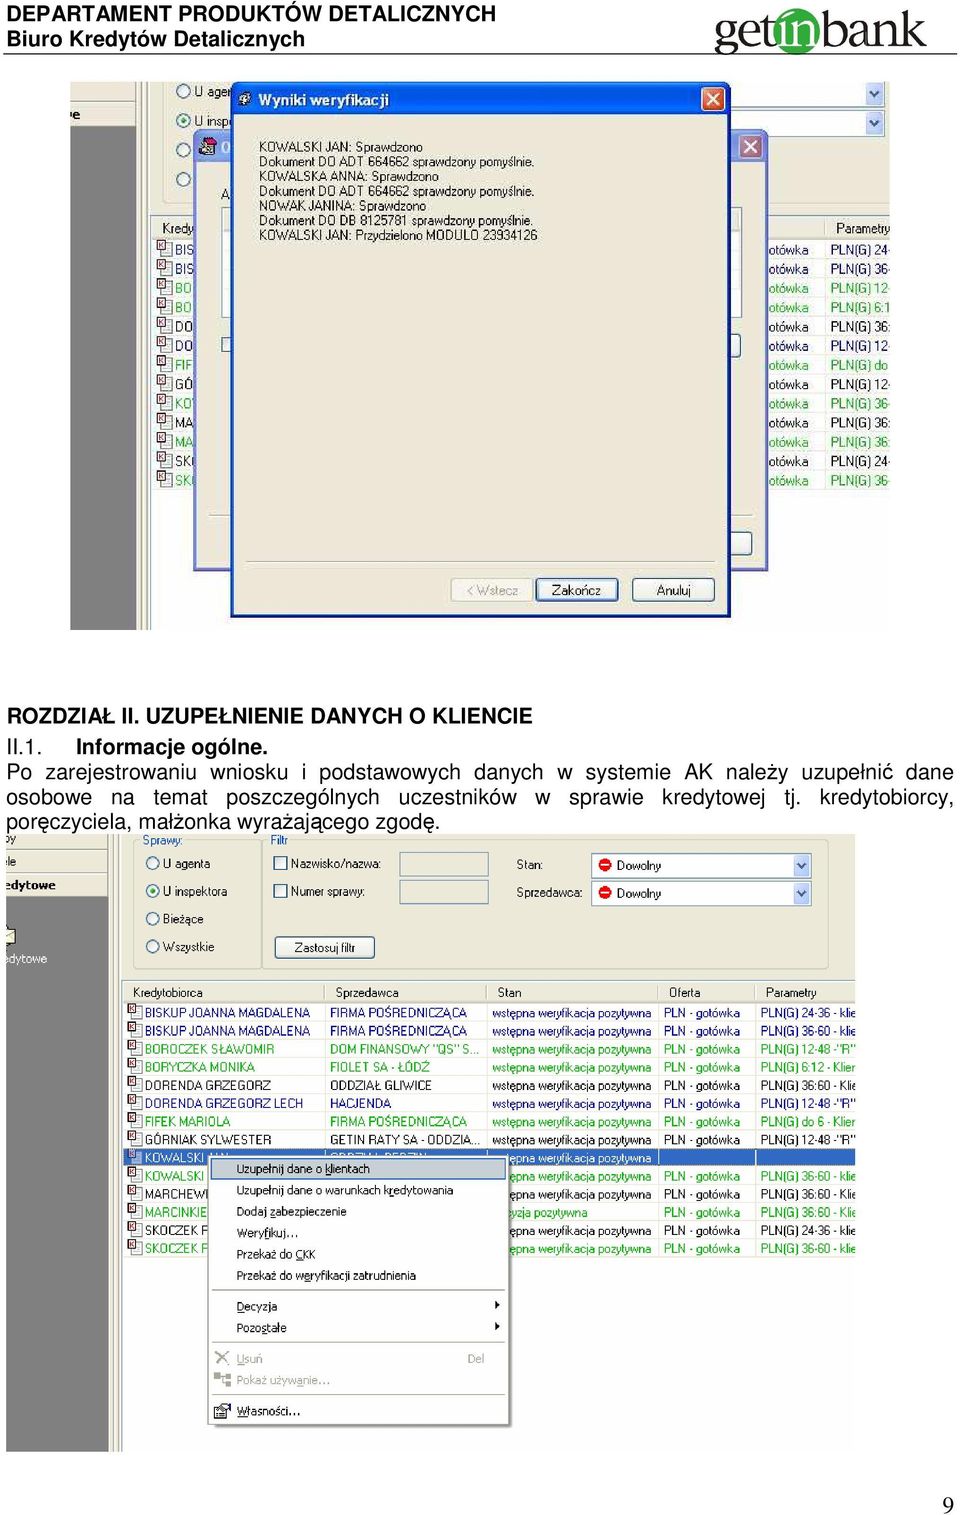Click cell GETIN RATY SA - ODDZIA...
Image resolution: width=960 pixels, height=1515 pixels.
pos(405,1139)
